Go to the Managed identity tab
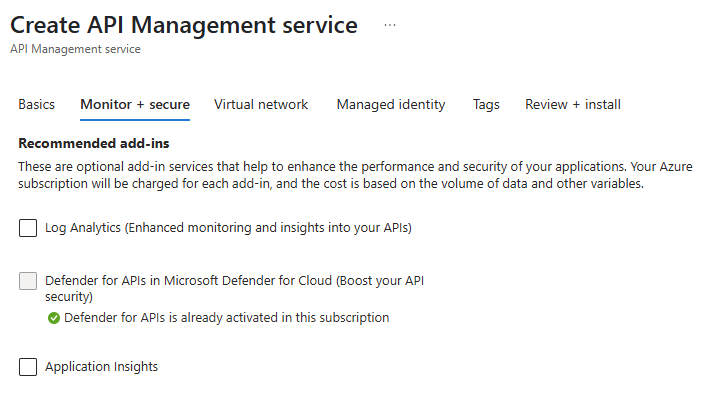 tap(390, 105)
